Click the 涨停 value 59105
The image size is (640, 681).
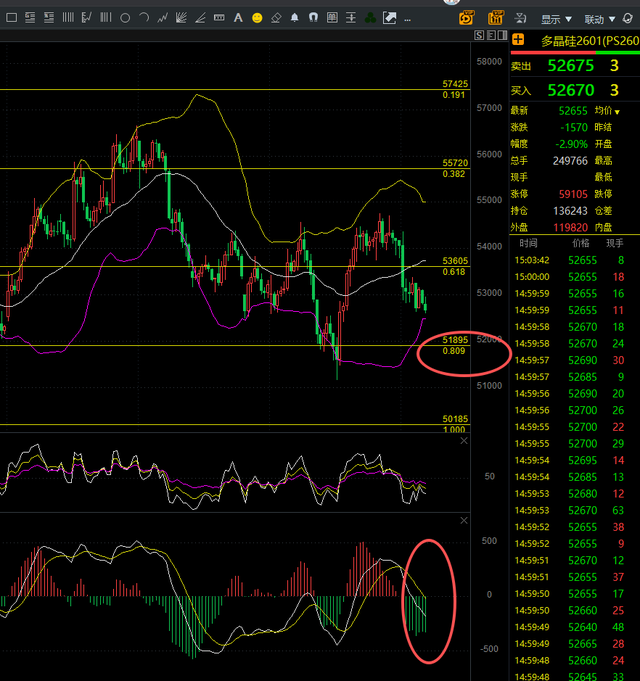pos(573,194)
